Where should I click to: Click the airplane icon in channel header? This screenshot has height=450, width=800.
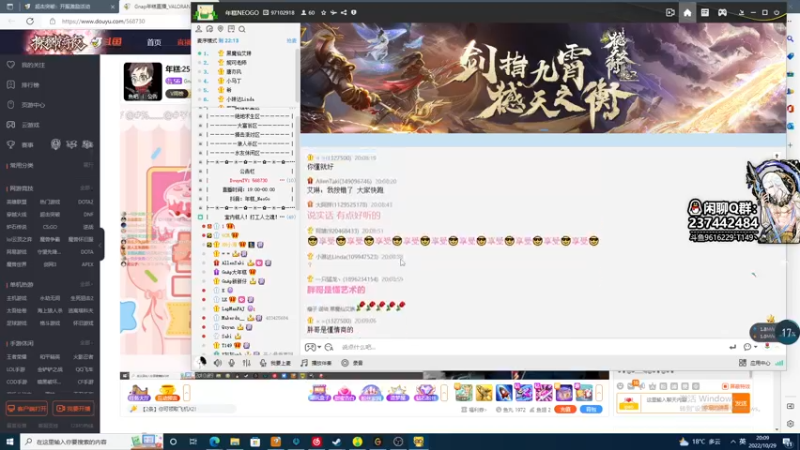click(x=334, y=13)
